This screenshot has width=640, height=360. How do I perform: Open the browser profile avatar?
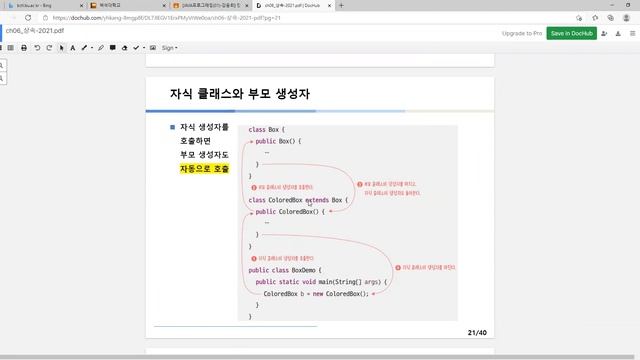click(626, 18)
